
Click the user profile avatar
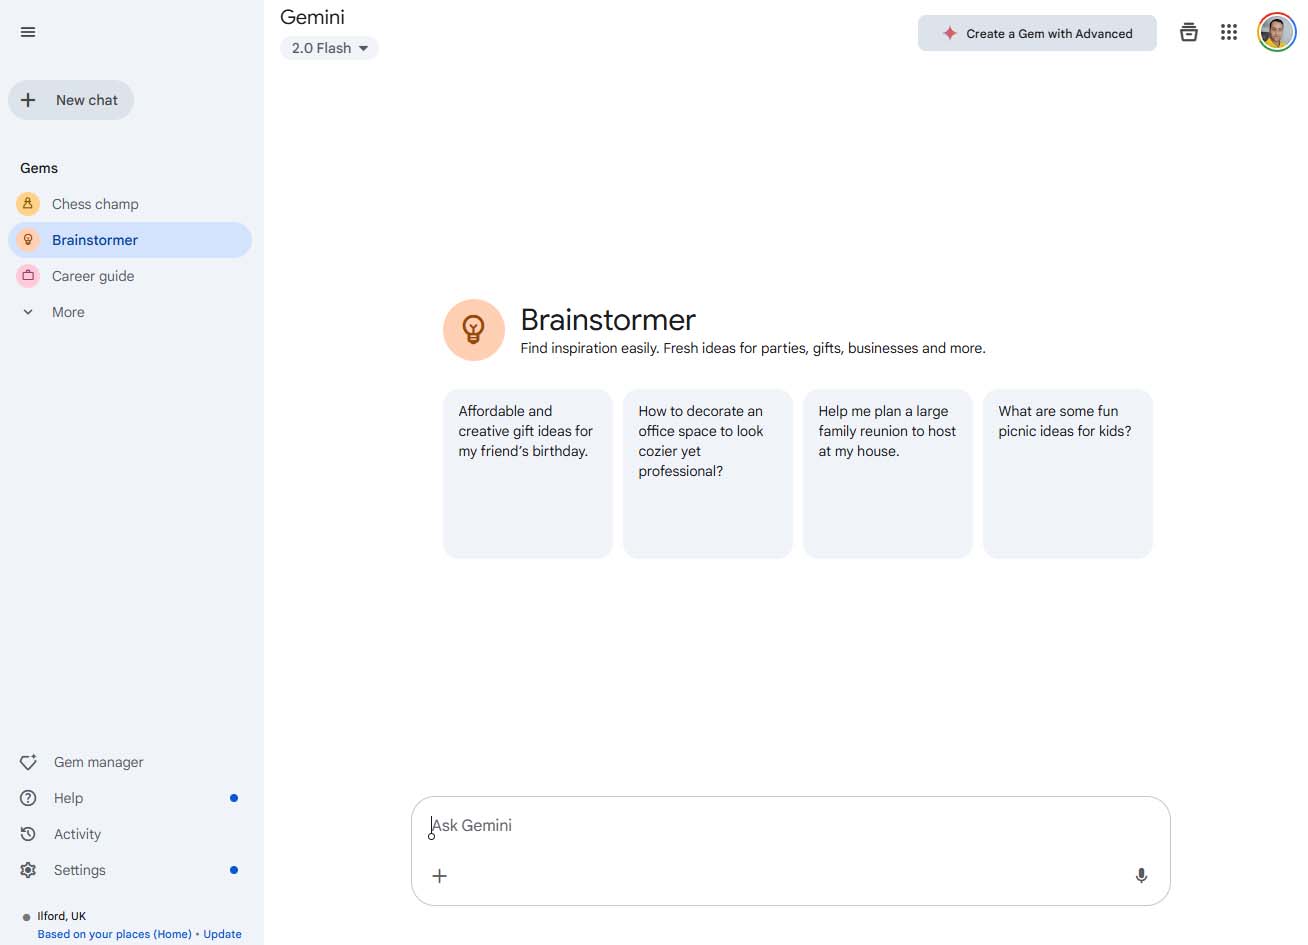1276,33
